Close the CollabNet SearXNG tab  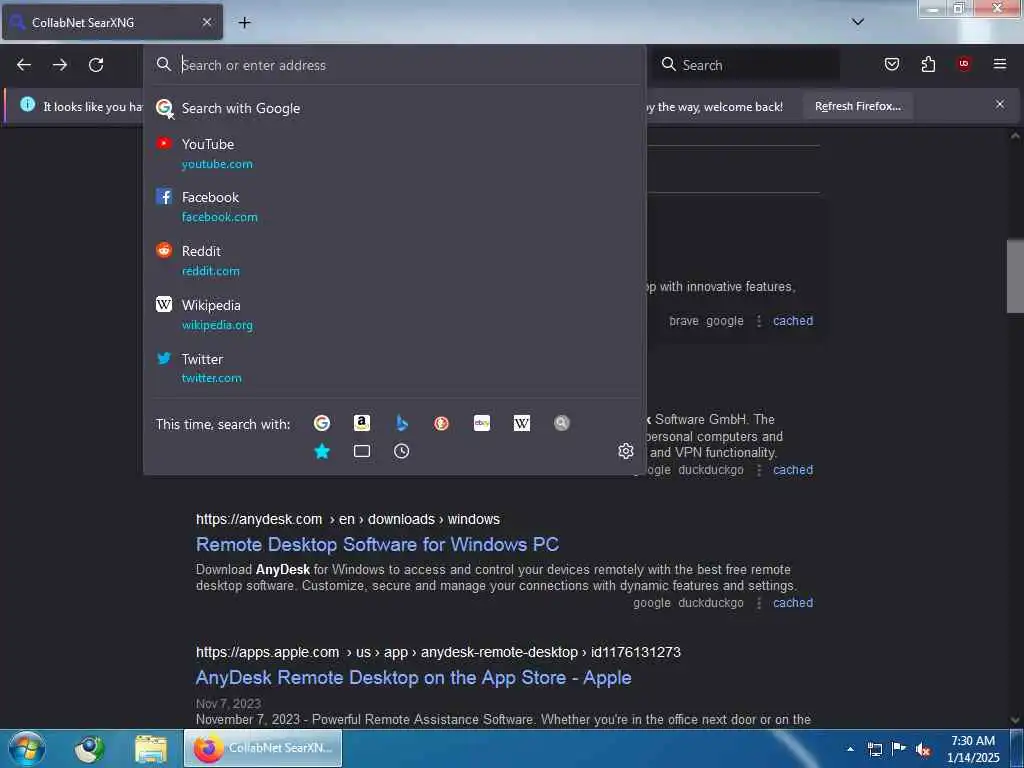(x=206, y=22)
